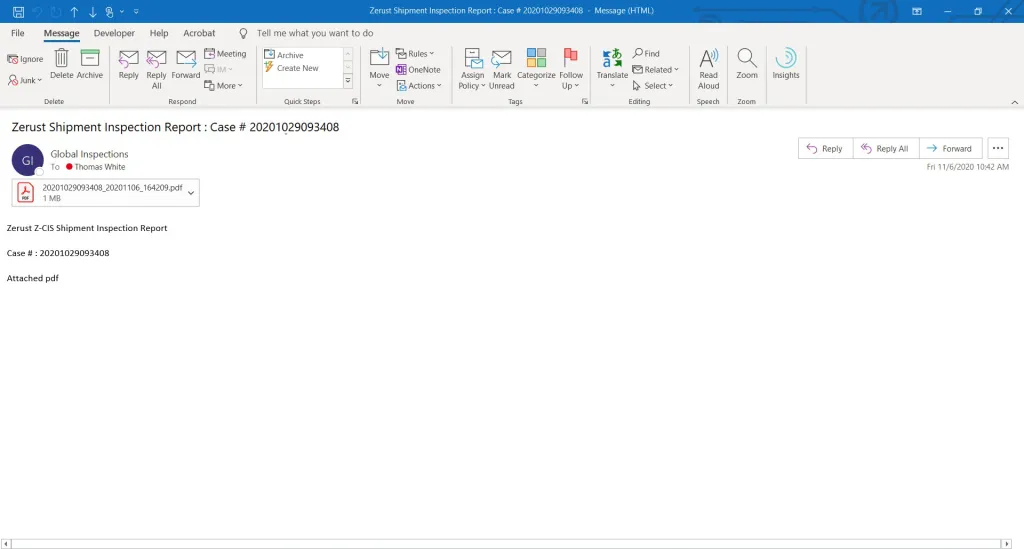Screen dimensions: 1024x549
Task: Select the Archive quick step
Action: (x=284, y=55)
